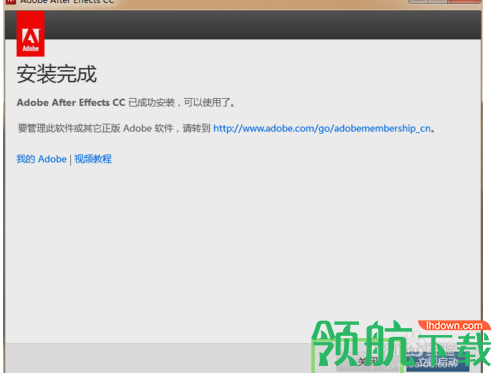The image size is (491, 373).
Task: Click the window title bar app icon
Action: [x=11, y=2]
